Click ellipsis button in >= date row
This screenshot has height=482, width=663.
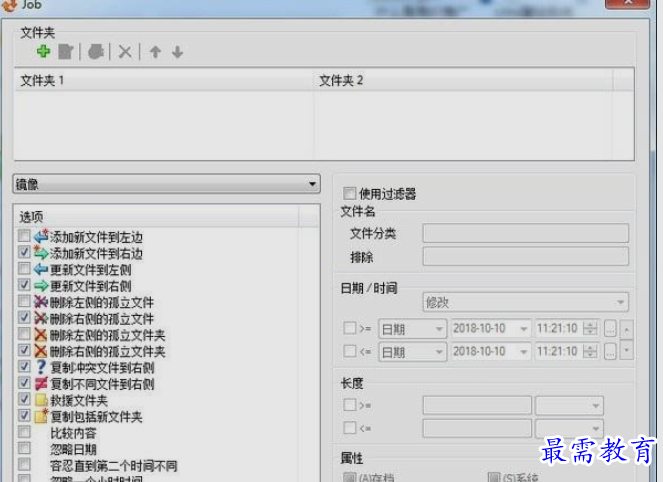pyautogui.click(x=610, y=329)
